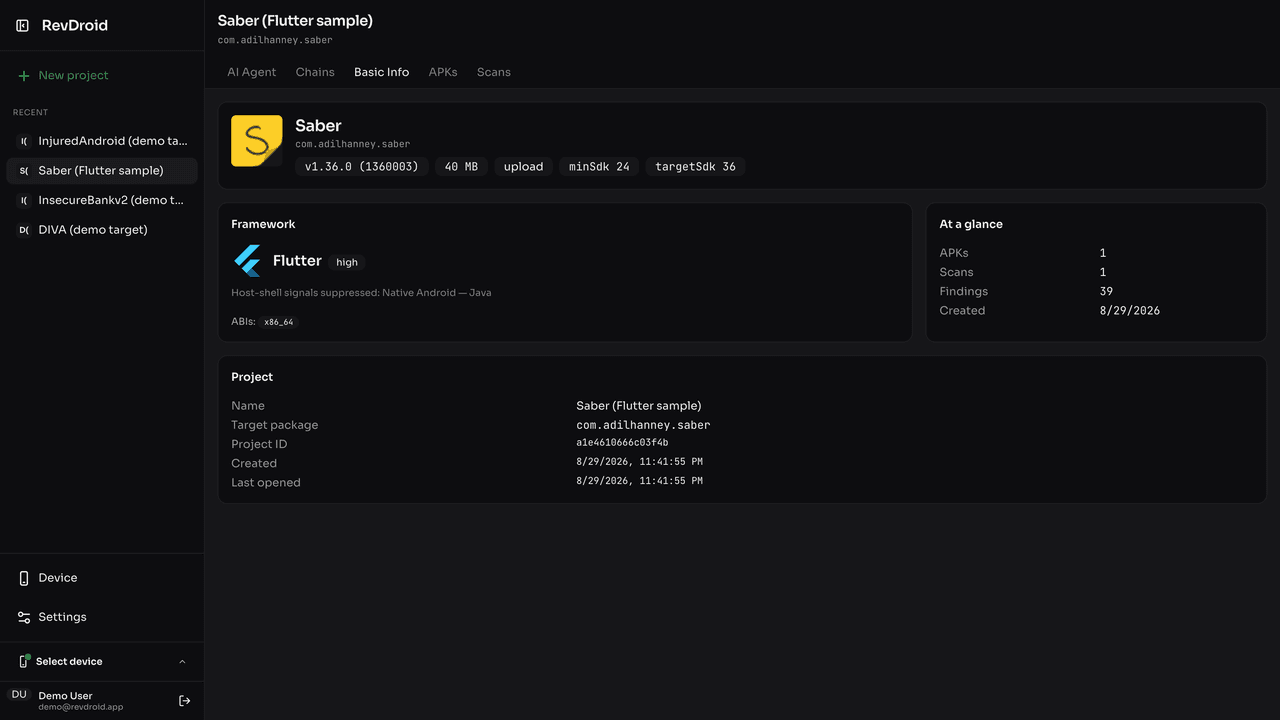The image size is (1280, 720).
Task: Click the Target package value in Project card
Action: pos(643,425)
